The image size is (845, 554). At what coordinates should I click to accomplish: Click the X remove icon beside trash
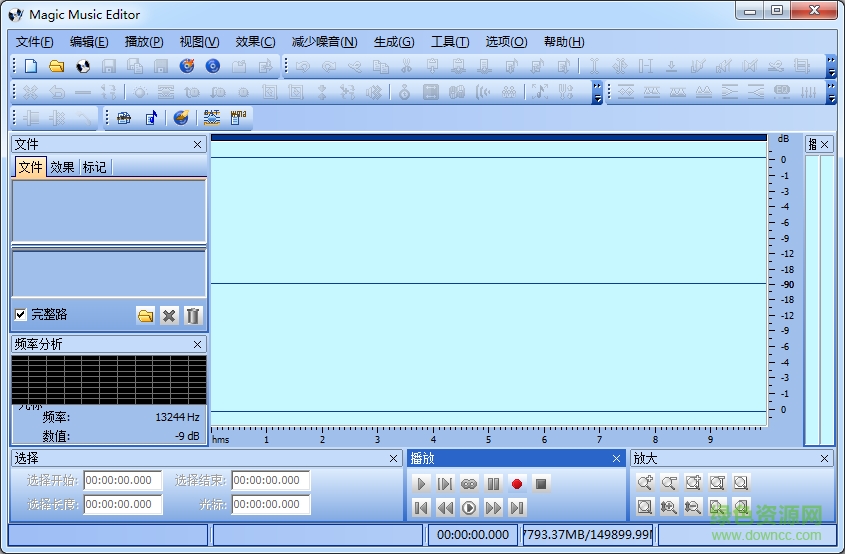[169, 316]
